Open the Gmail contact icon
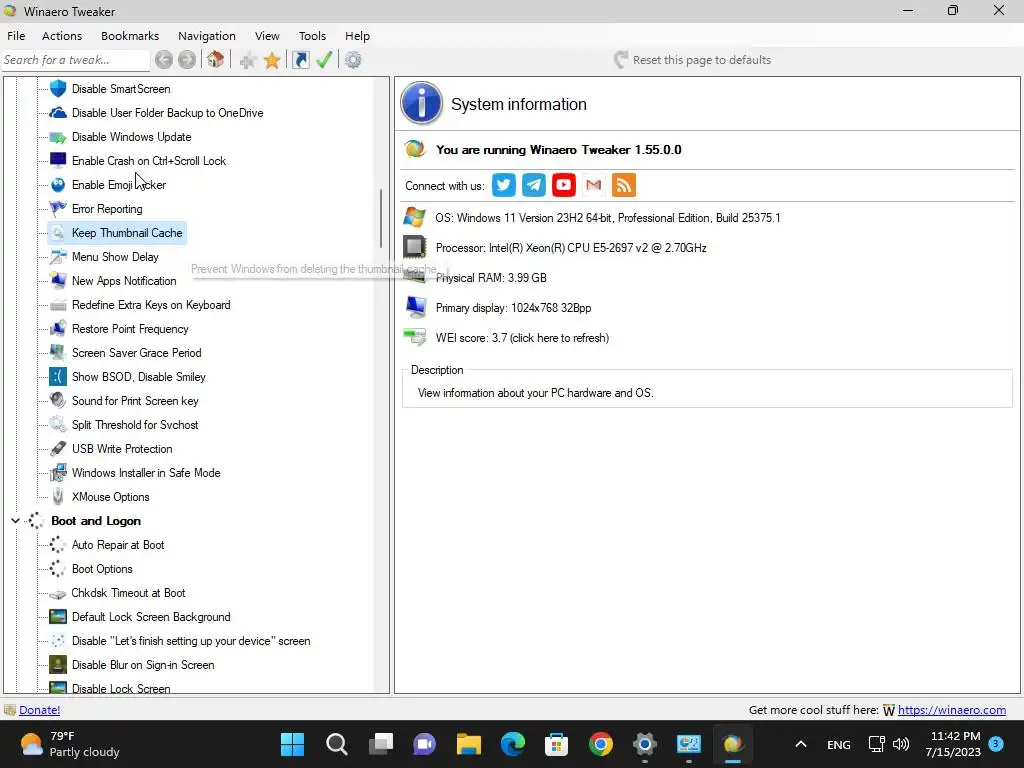 [x=594, y=185]
